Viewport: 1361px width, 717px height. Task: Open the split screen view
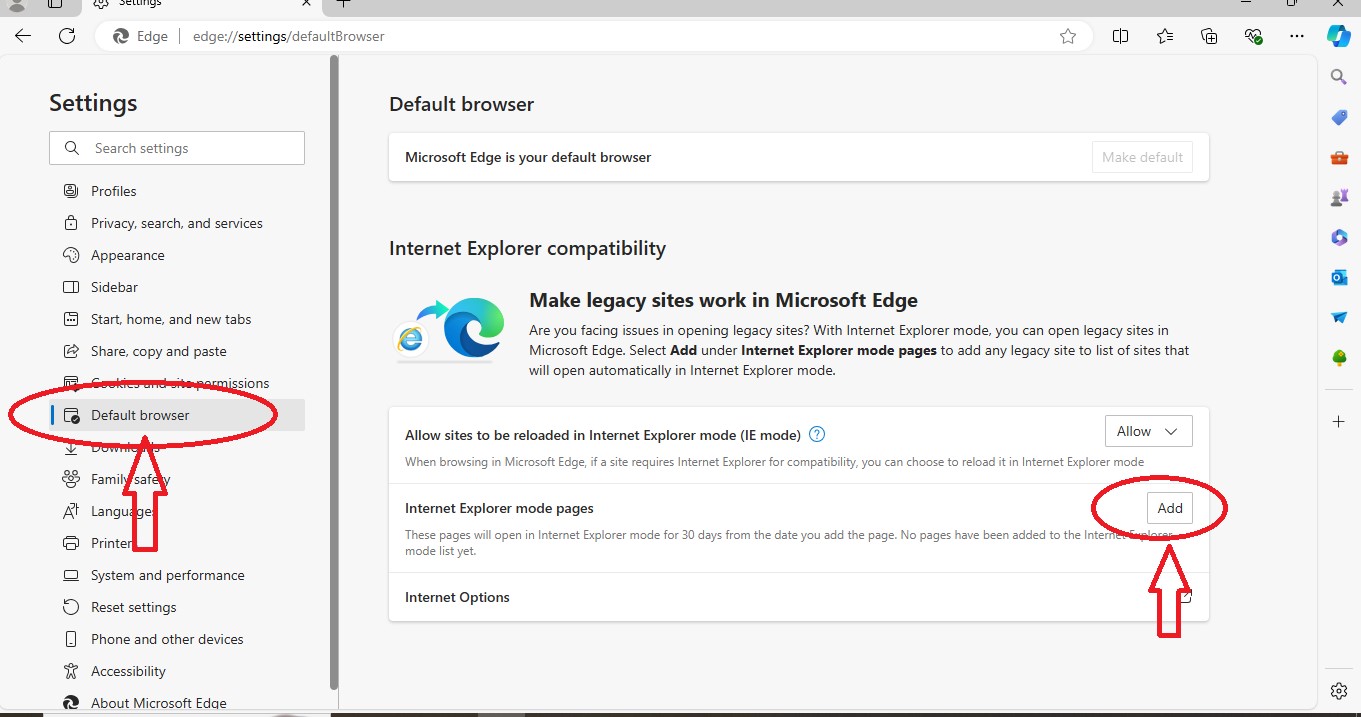1121,36
